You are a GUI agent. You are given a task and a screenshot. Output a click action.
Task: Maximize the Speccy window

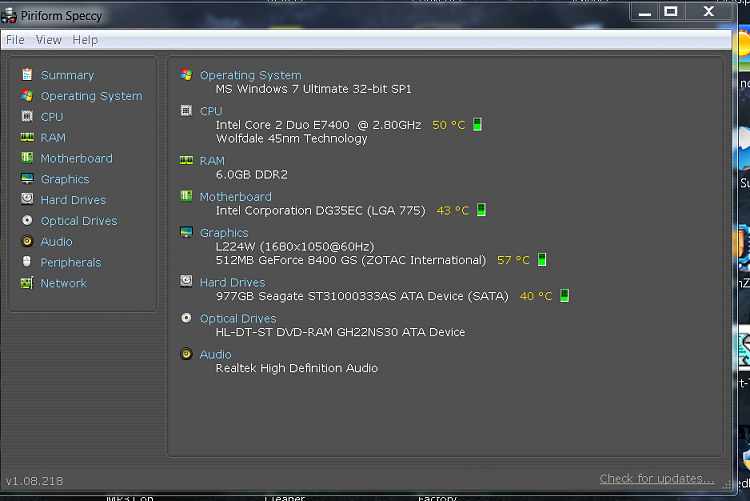pos(671,11)
